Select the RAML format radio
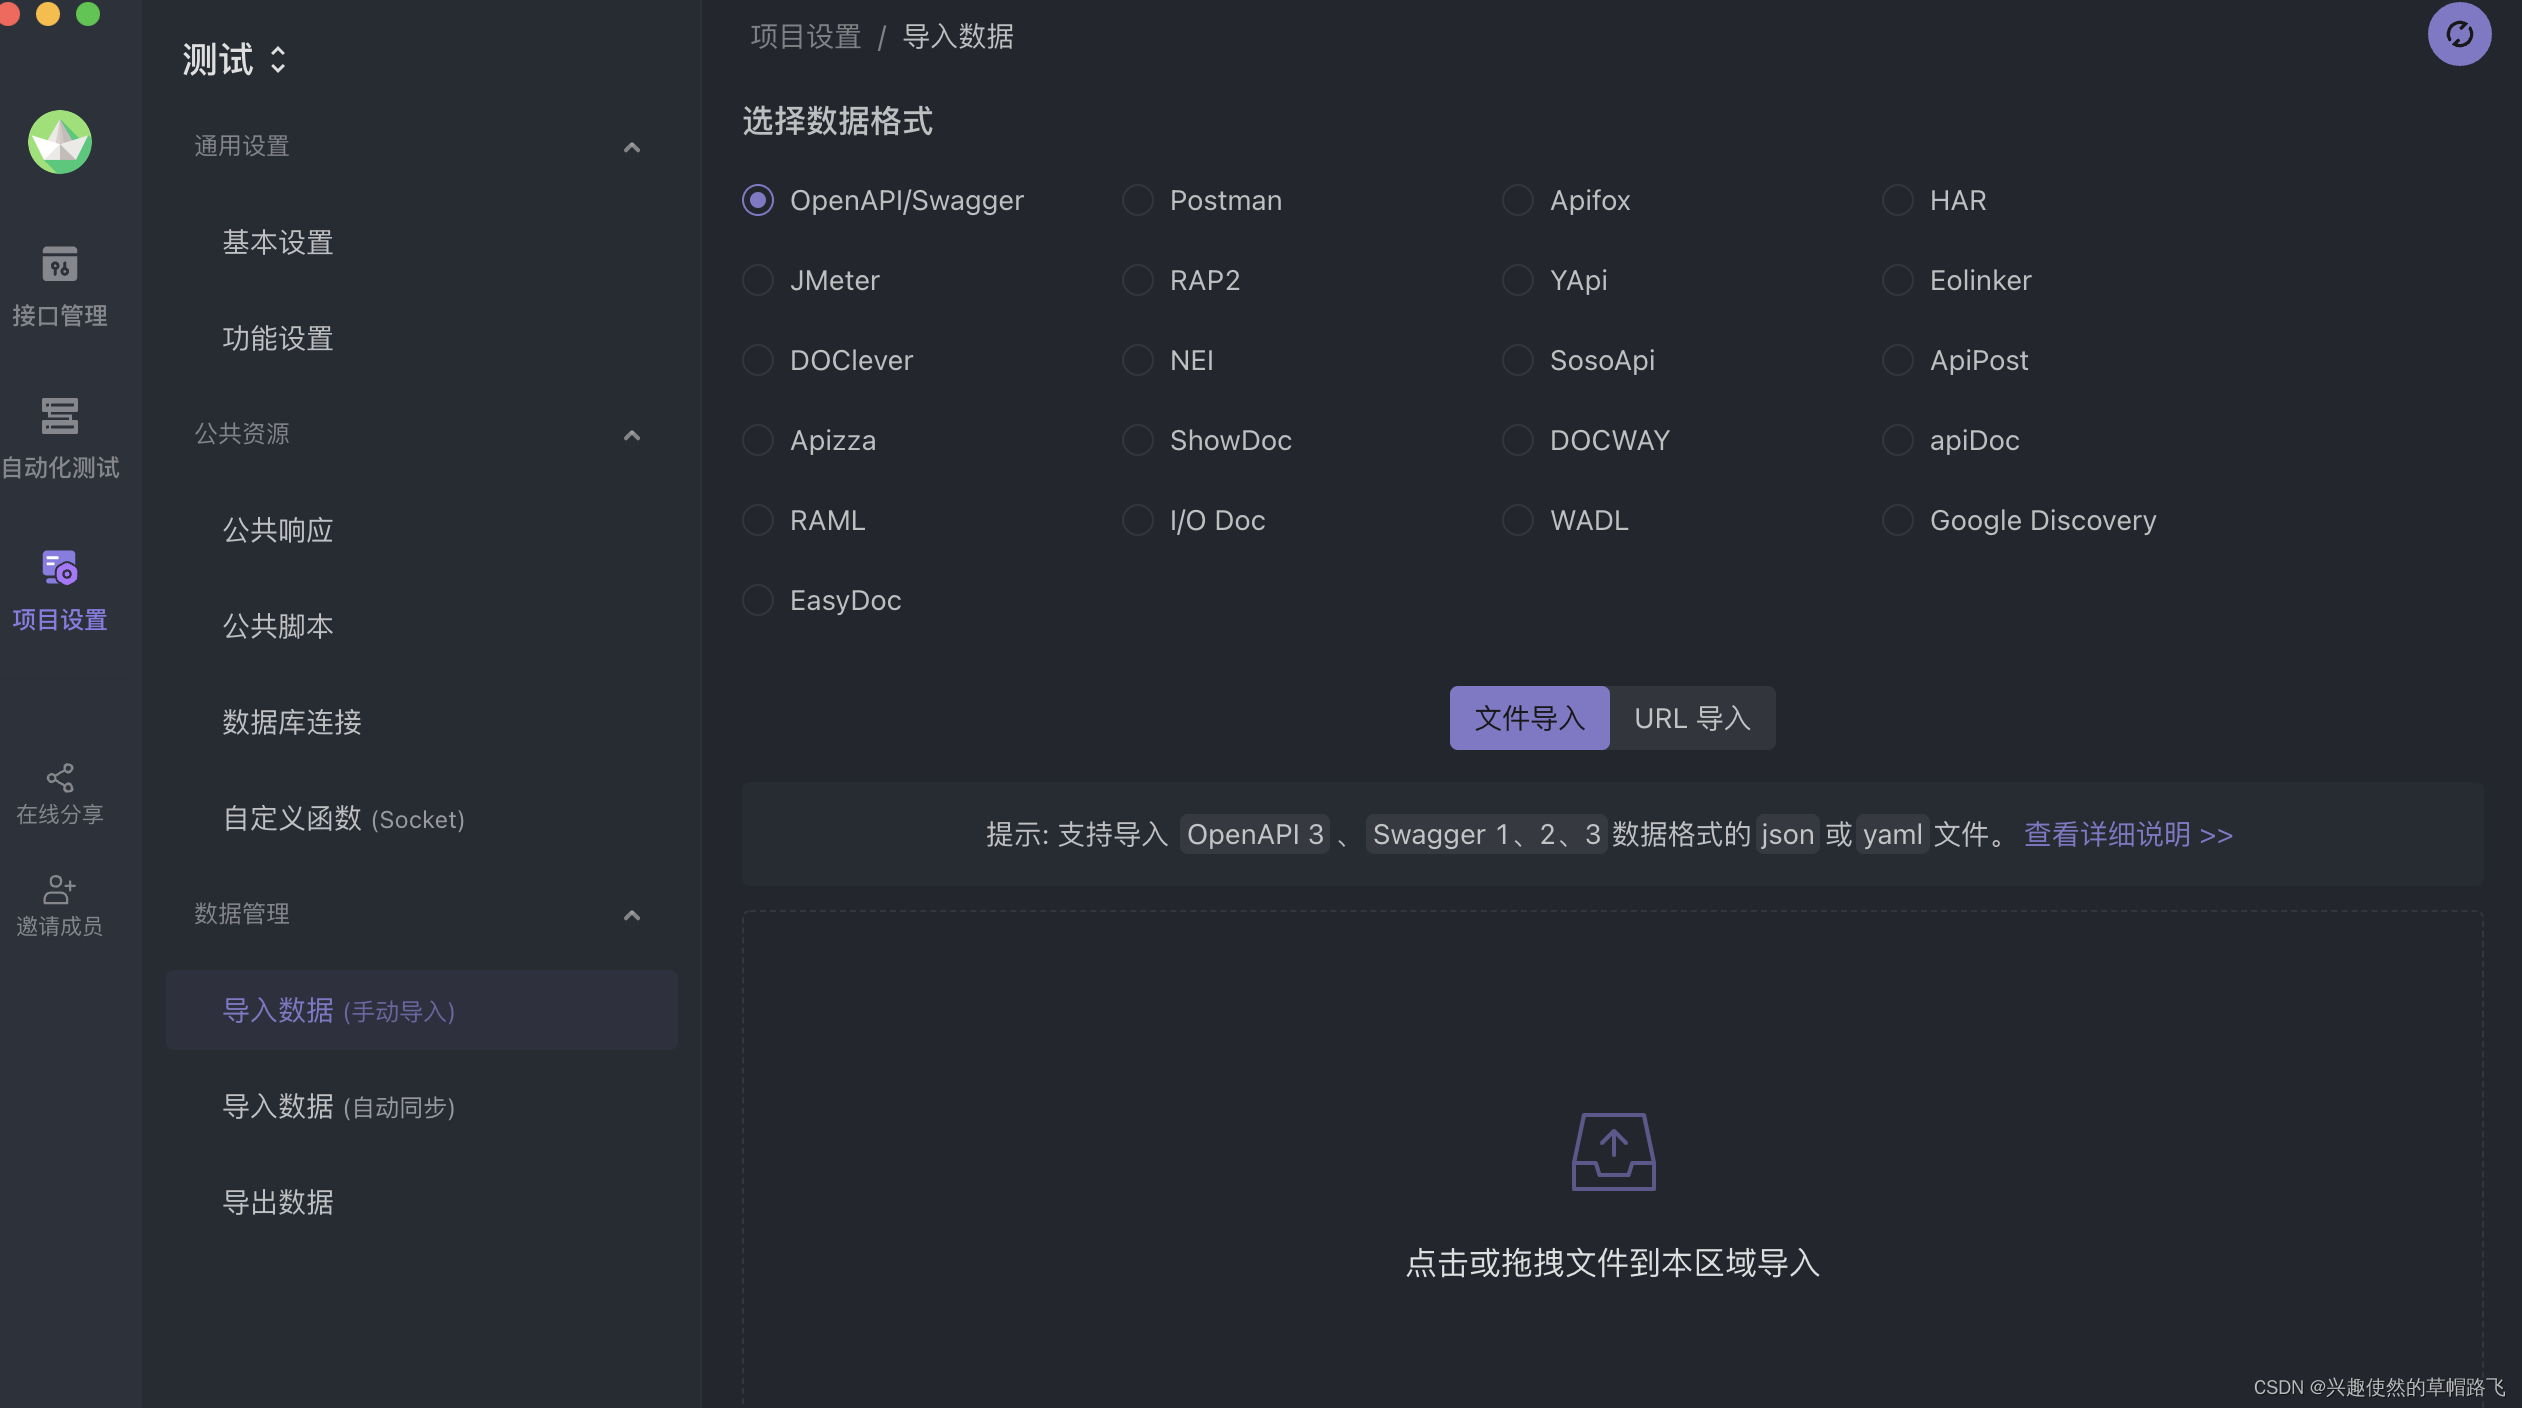This screenshot has width=2522, height=1408. pos(758,520)
